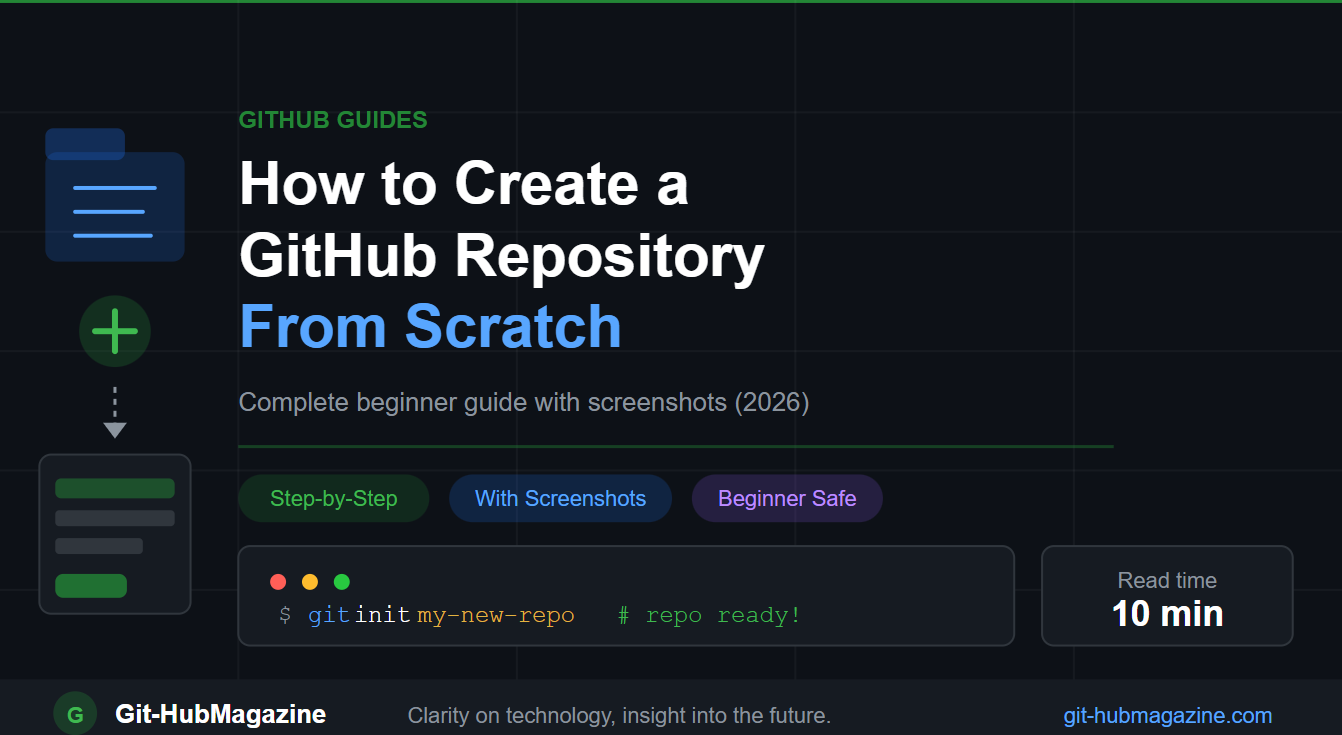Screen dimensions: 1342x735
Task: Toggle the Step-by-Step pill
Action: click(333, 498)
